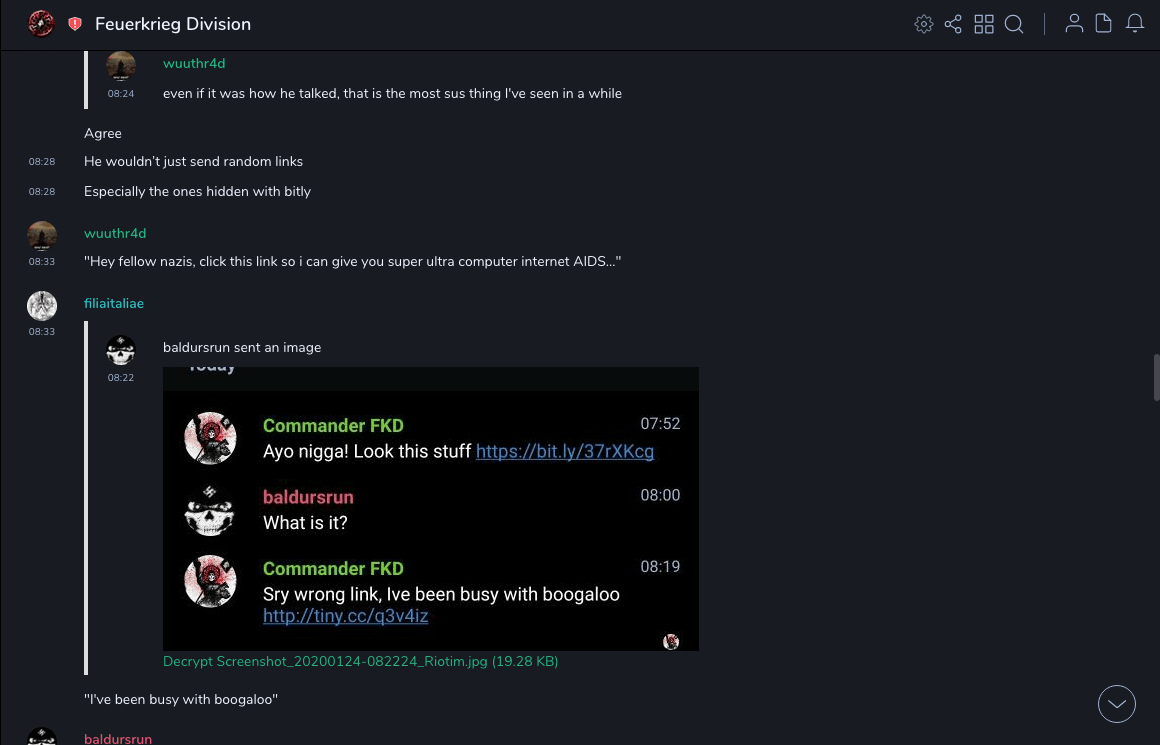This screenshot has width=1160, height=745.
Task: Click the 08:24 timestamp in the quoted reply
Action: click(121, 94)
